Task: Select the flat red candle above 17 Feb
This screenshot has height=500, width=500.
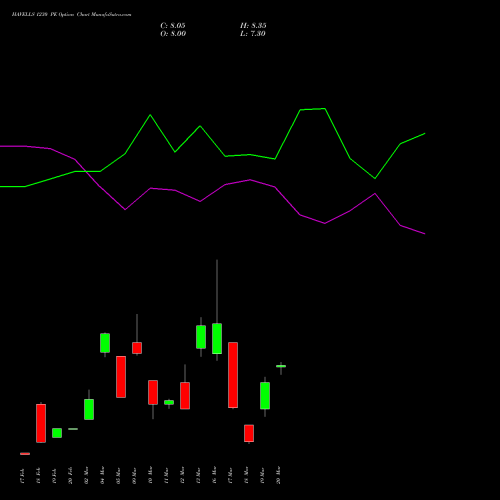Action: pyautogui.click(x=25, y=454)
